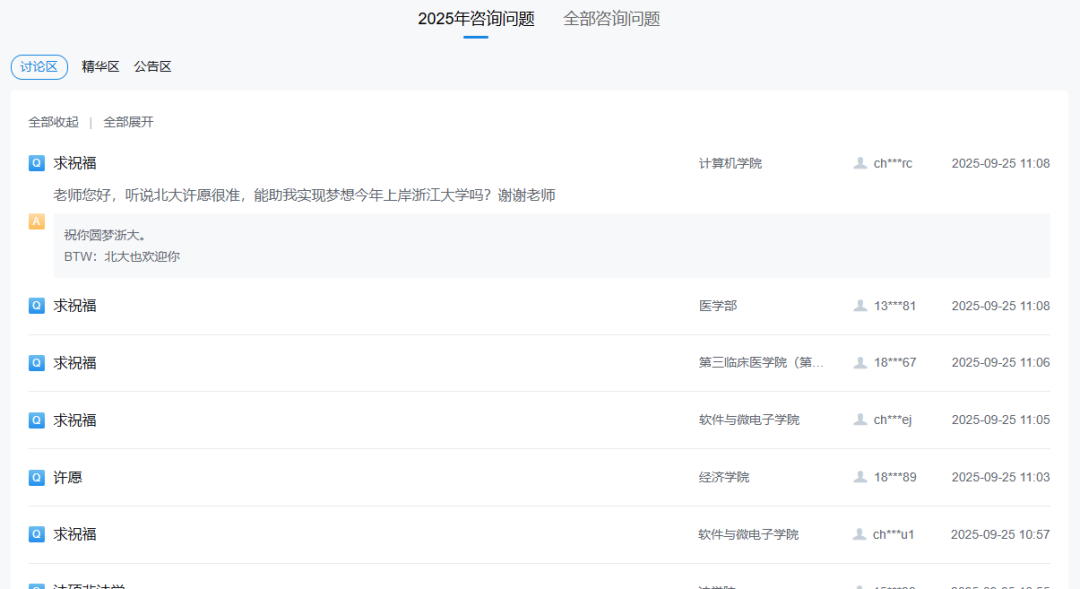Image resolution: width=1080 pixels, height=589 pixels.
Task: Click username ch***u1 in the list
Action: 892,535
